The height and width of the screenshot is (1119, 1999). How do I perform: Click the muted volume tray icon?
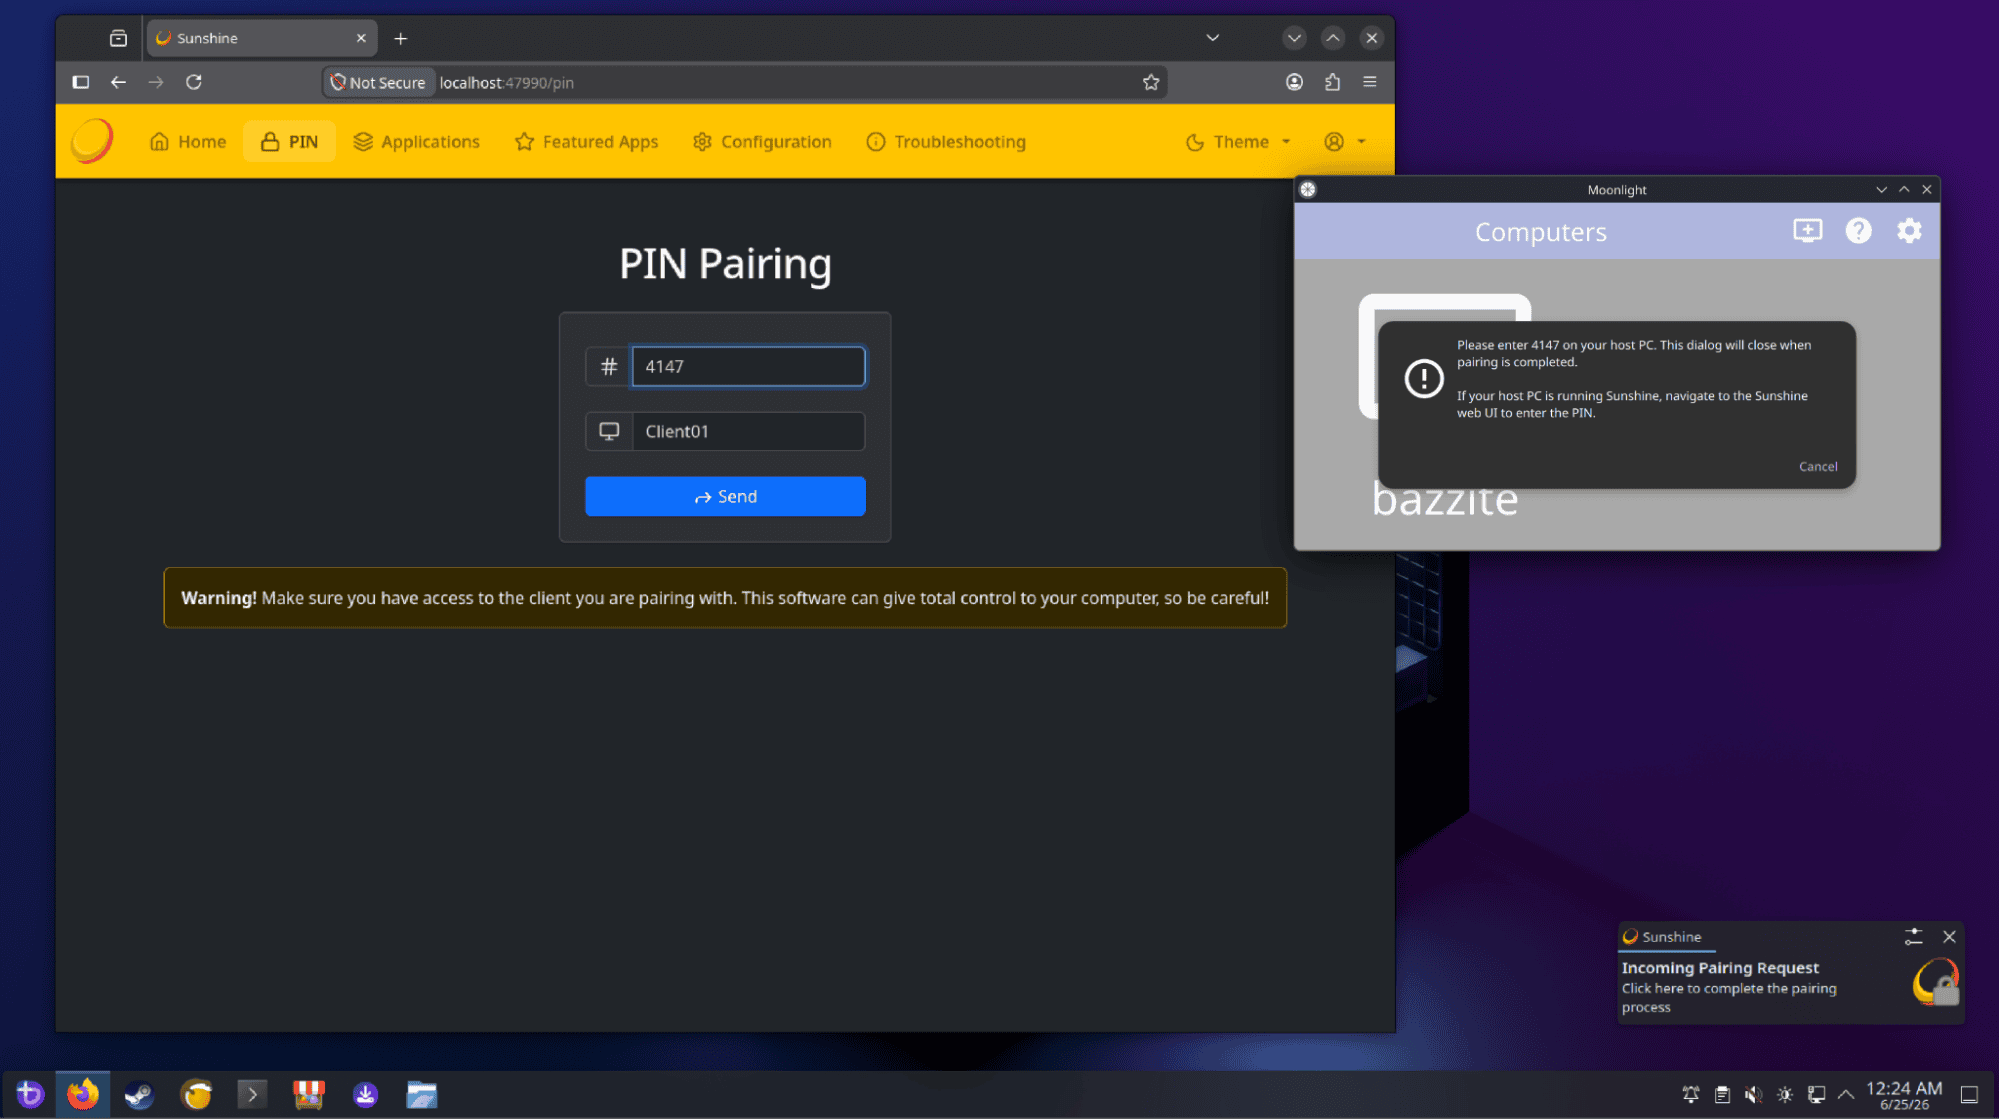pyautogui.click(x=1753, y=1095)
